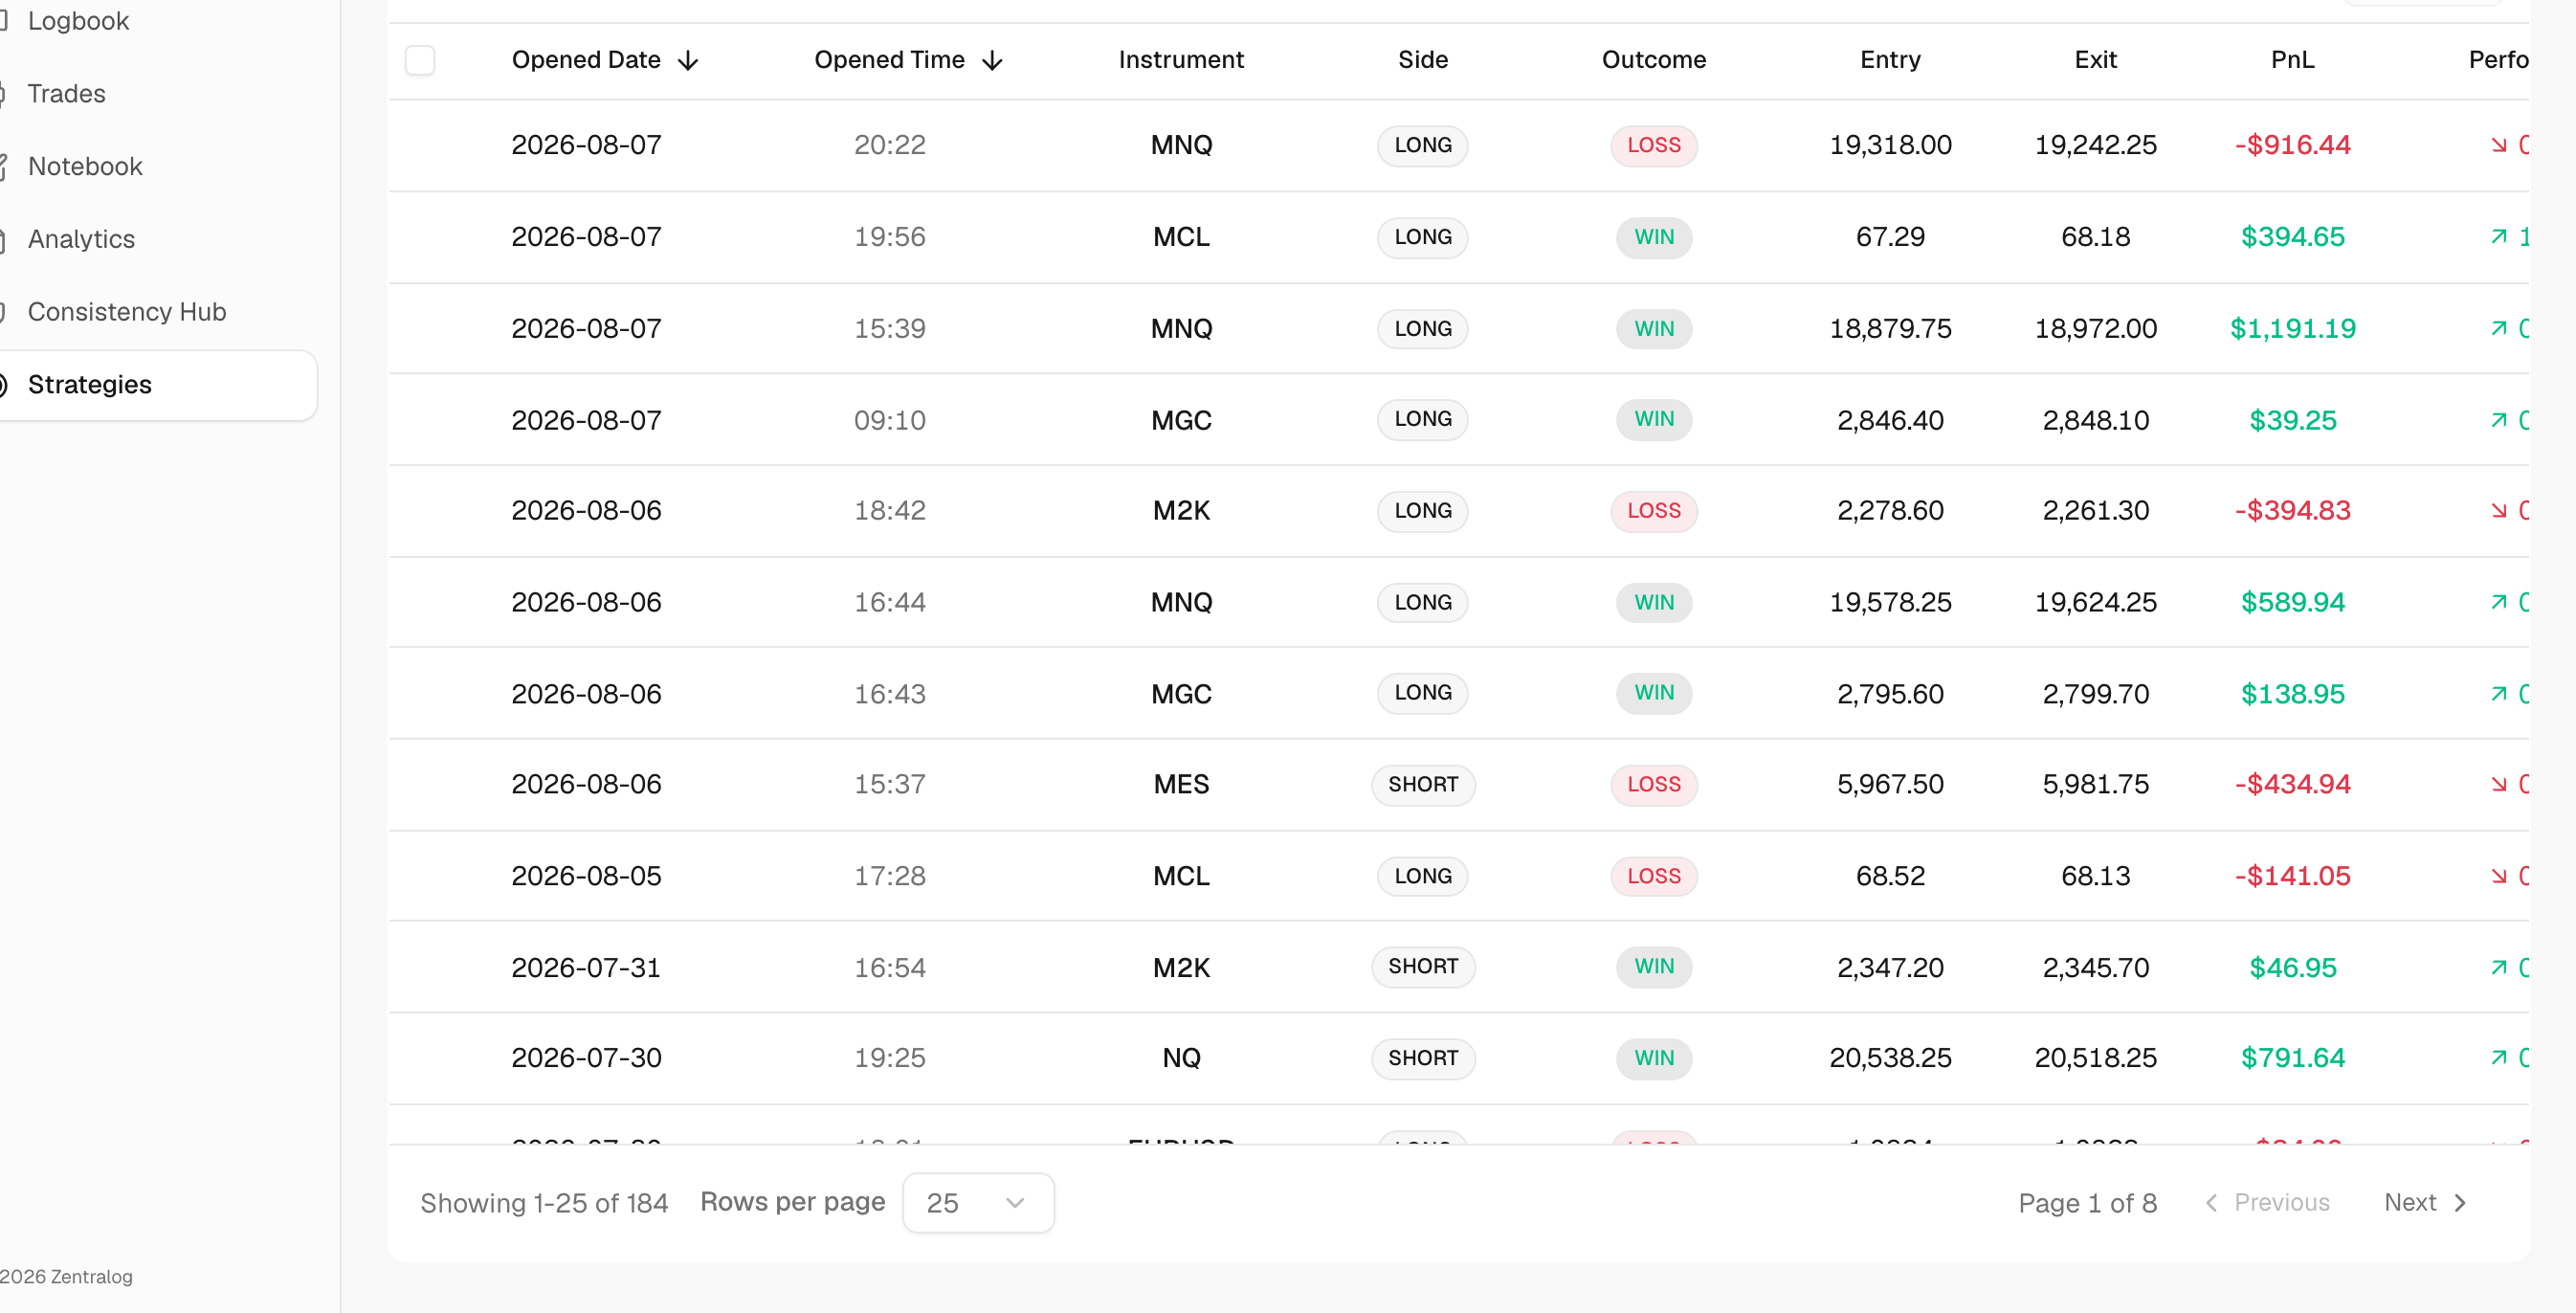Click the down-trend arrow in the -$394.83 row
The height and width of the screenshot is (1313, 2576).
(x=2499, y=511)
